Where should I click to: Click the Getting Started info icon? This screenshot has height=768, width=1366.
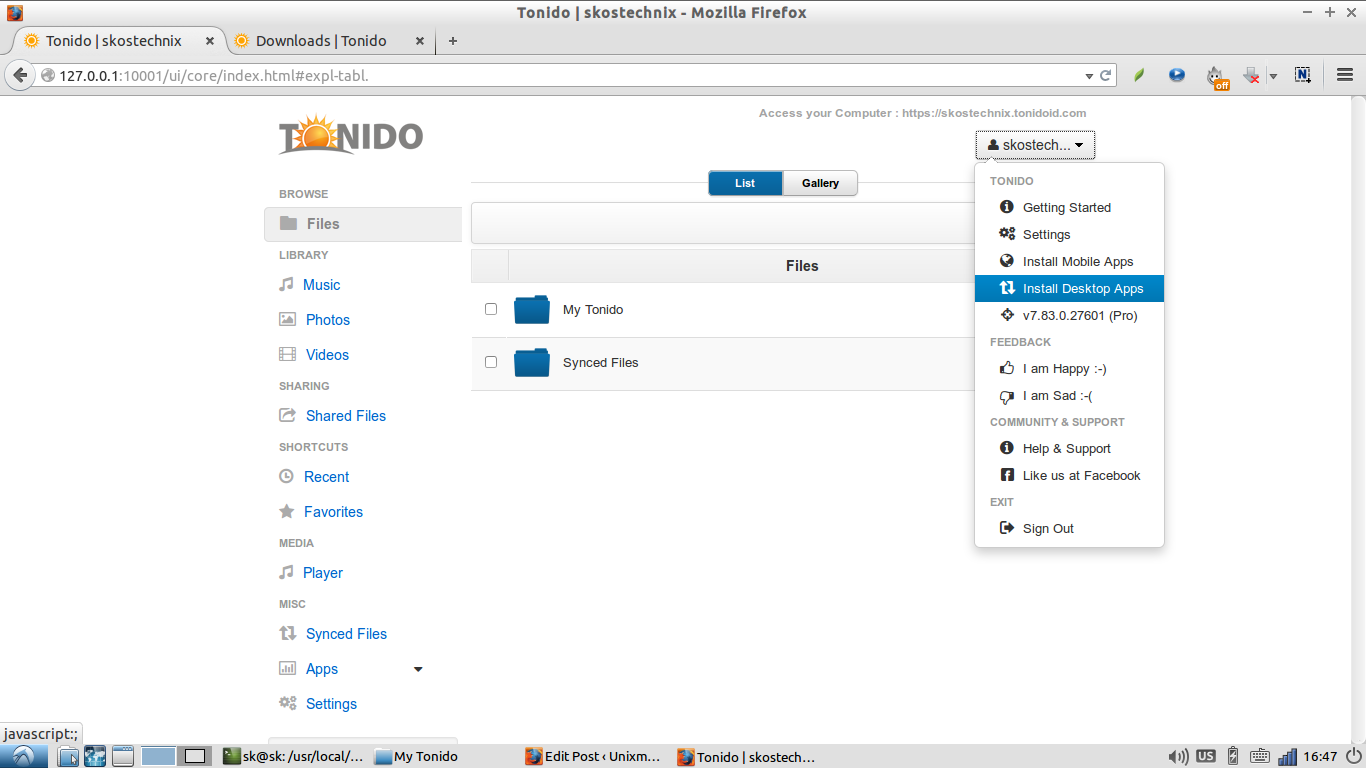(1007, 207)
